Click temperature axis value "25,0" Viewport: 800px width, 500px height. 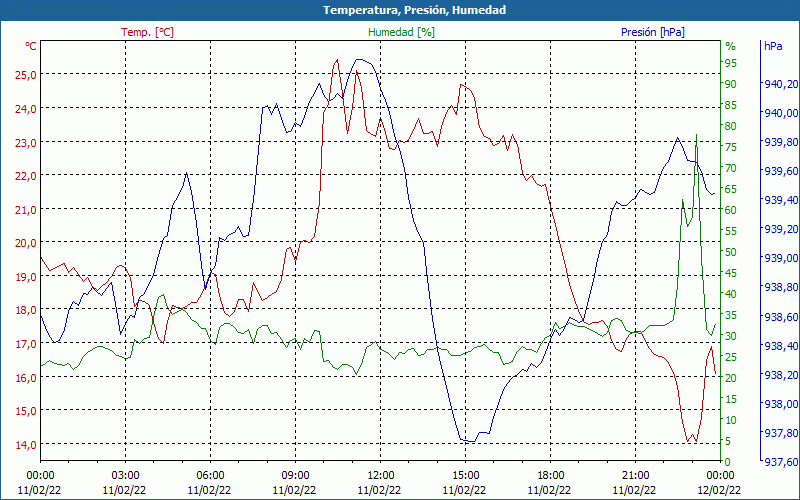point(26,75)
